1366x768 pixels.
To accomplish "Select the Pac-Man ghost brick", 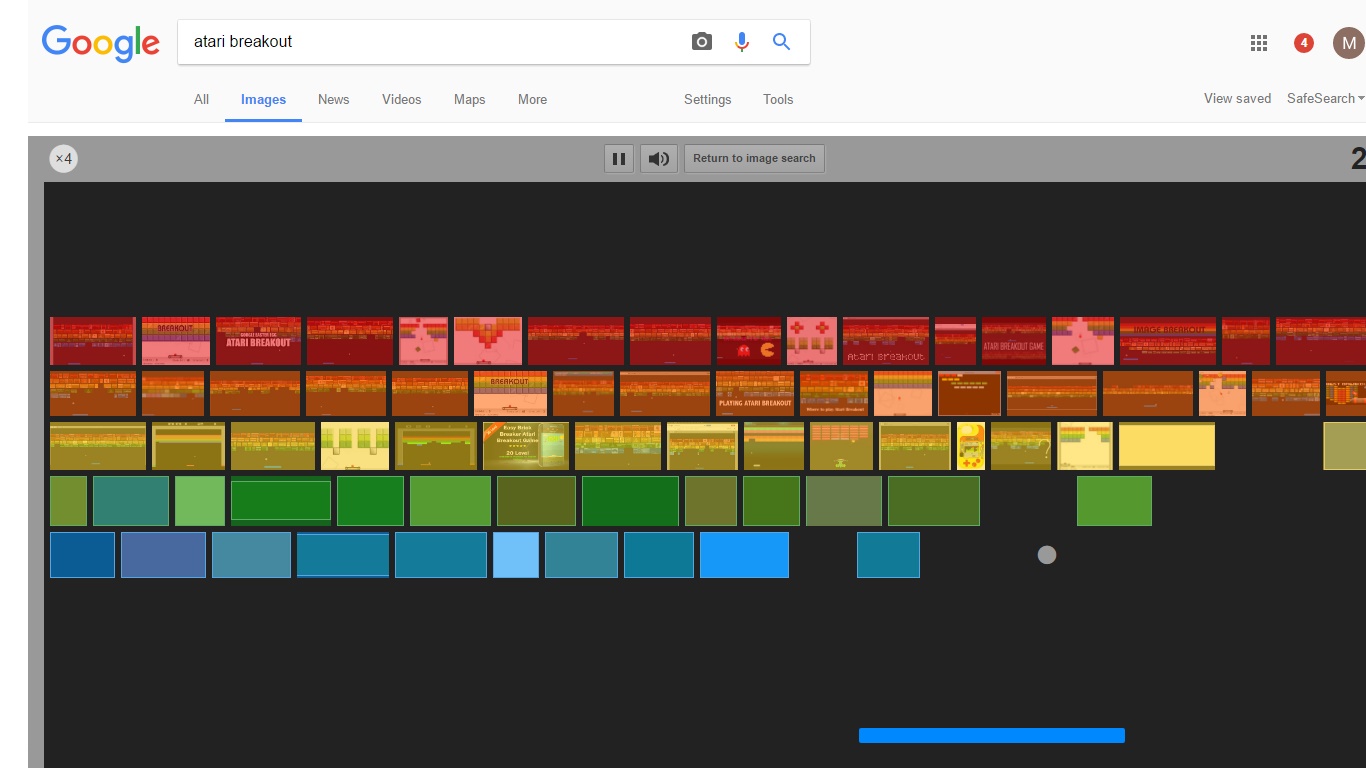I will pos(749,341).
